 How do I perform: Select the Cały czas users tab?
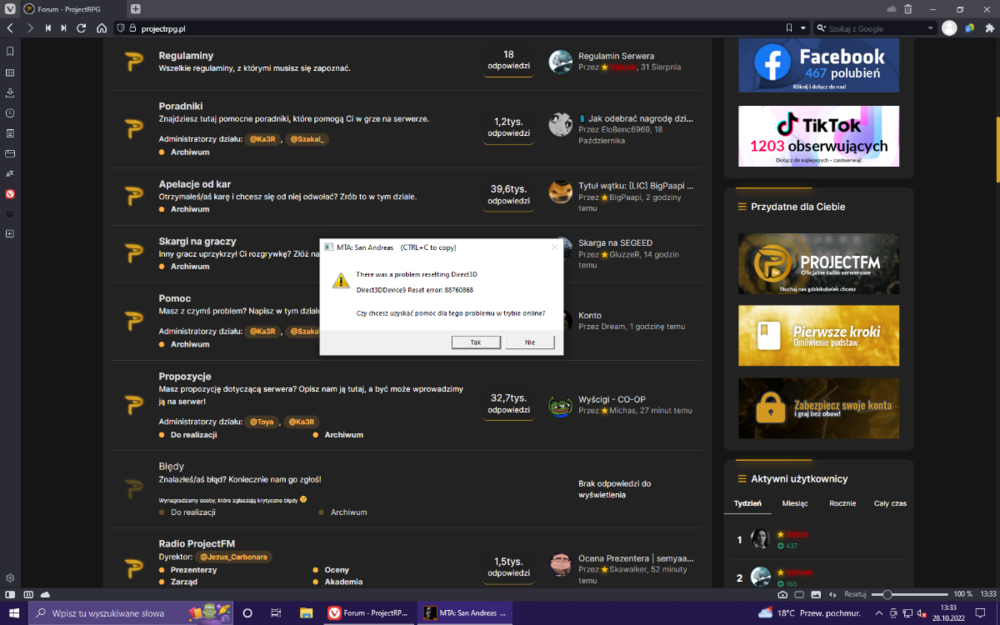click(890, 503)
